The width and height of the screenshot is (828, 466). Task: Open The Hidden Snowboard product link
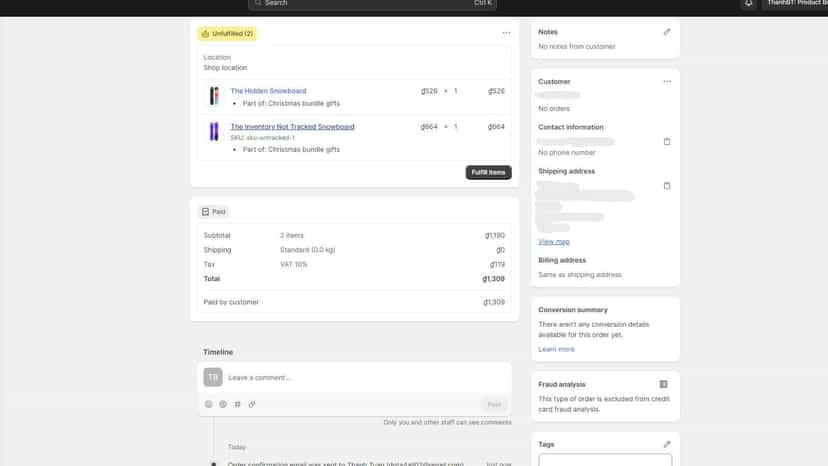coord(268,91)
